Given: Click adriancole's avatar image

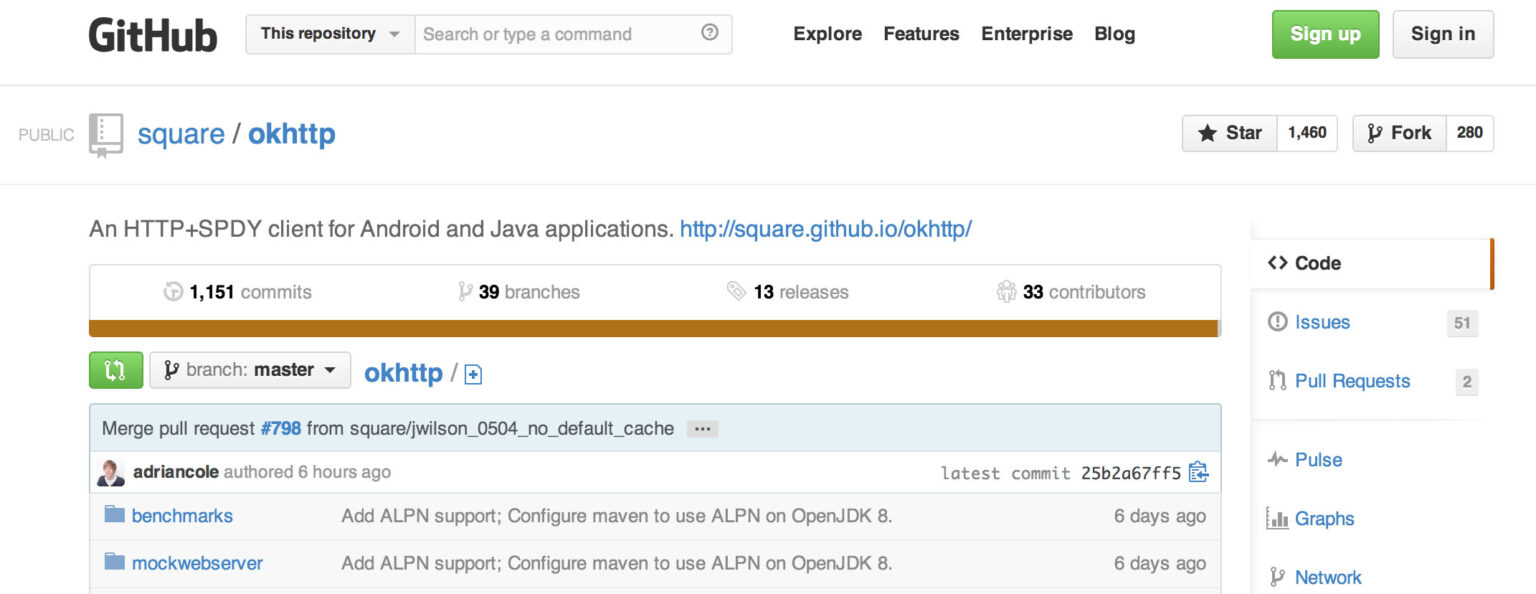Looking at the screenshot, I should coord(111,472).
